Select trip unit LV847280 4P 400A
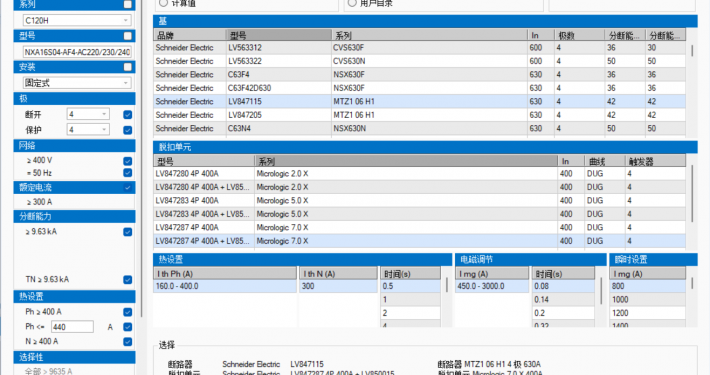710x375 pixels. pyautogui.click(x=419, y=173)
